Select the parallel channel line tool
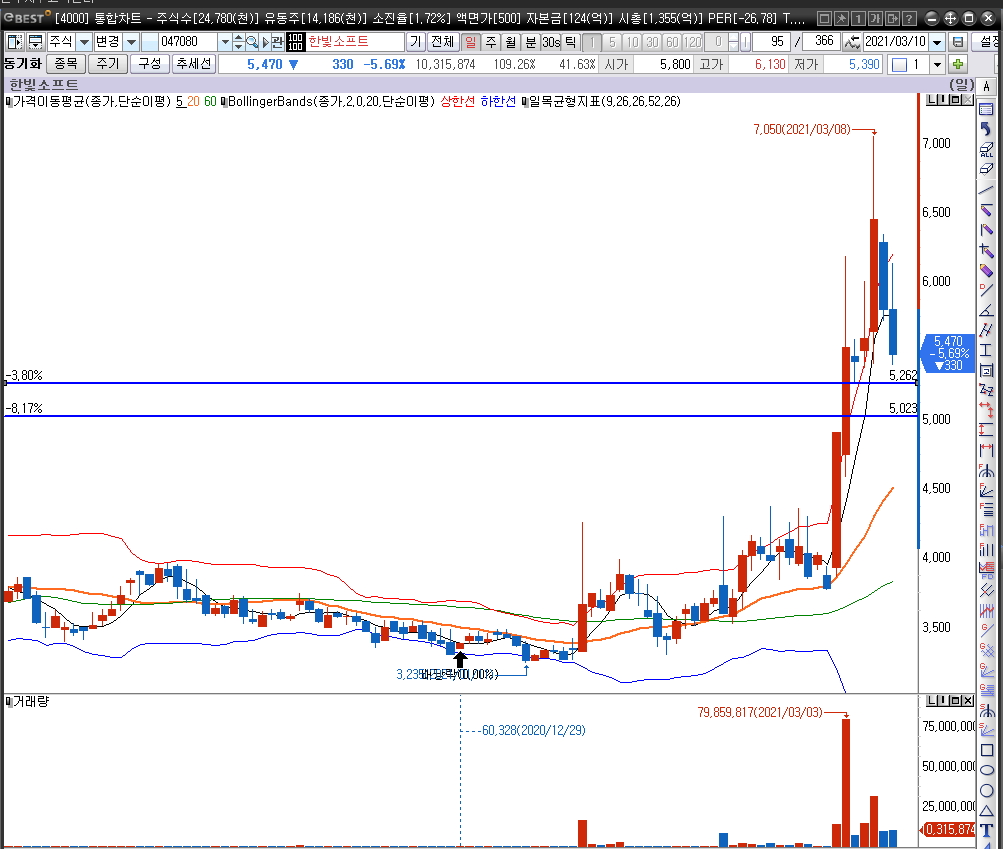The image size is (1003, 849). pos(986,330)
